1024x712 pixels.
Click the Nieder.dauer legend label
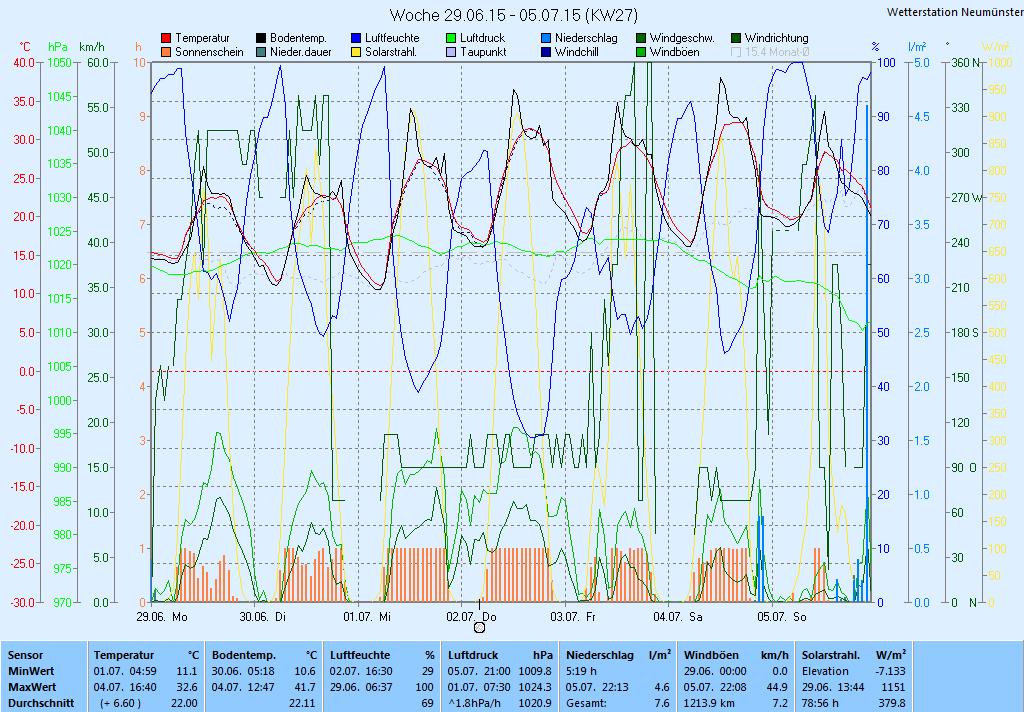click(x=301, y=52)
